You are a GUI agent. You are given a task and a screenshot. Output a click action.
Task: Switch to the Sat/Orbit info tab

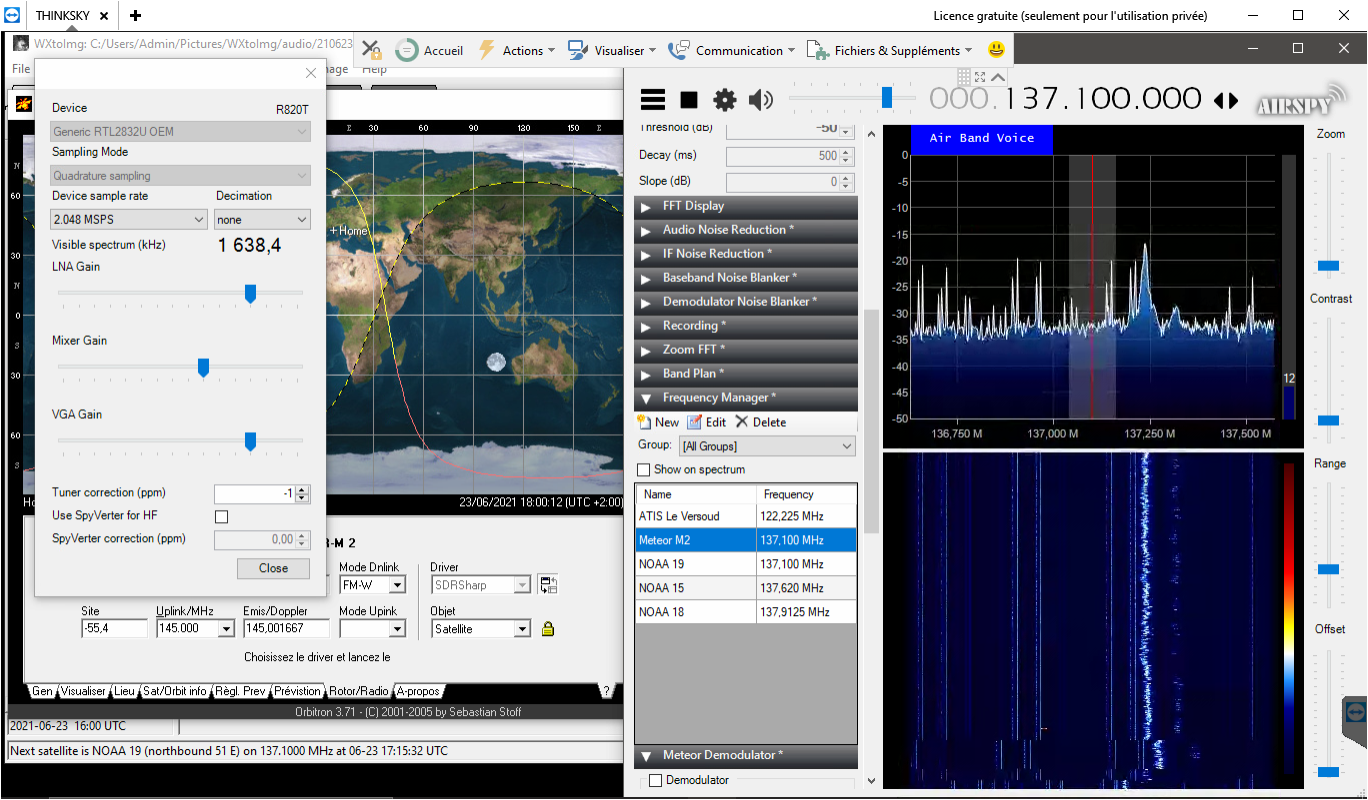tap(175, 691)
